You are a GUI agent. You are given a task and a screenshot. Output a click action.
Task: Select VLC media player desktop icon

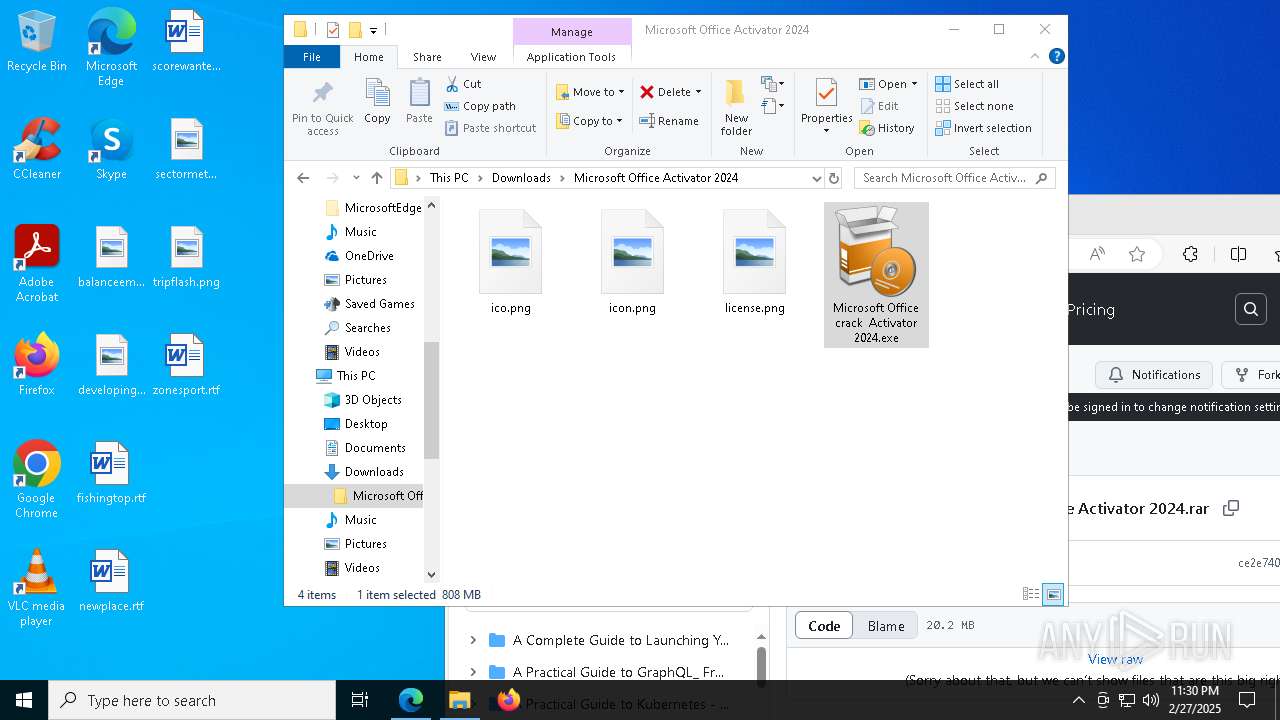point(37,588)
